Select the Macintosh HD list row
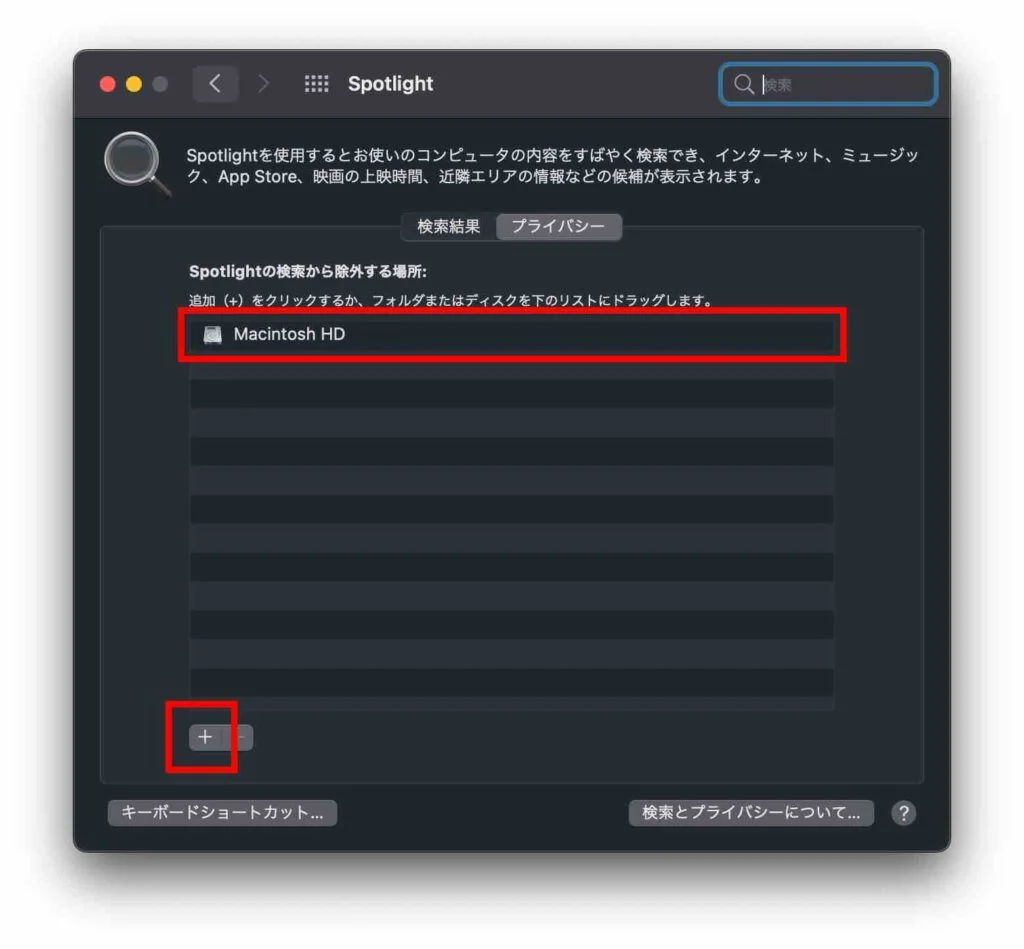 [x=512, y=334]
